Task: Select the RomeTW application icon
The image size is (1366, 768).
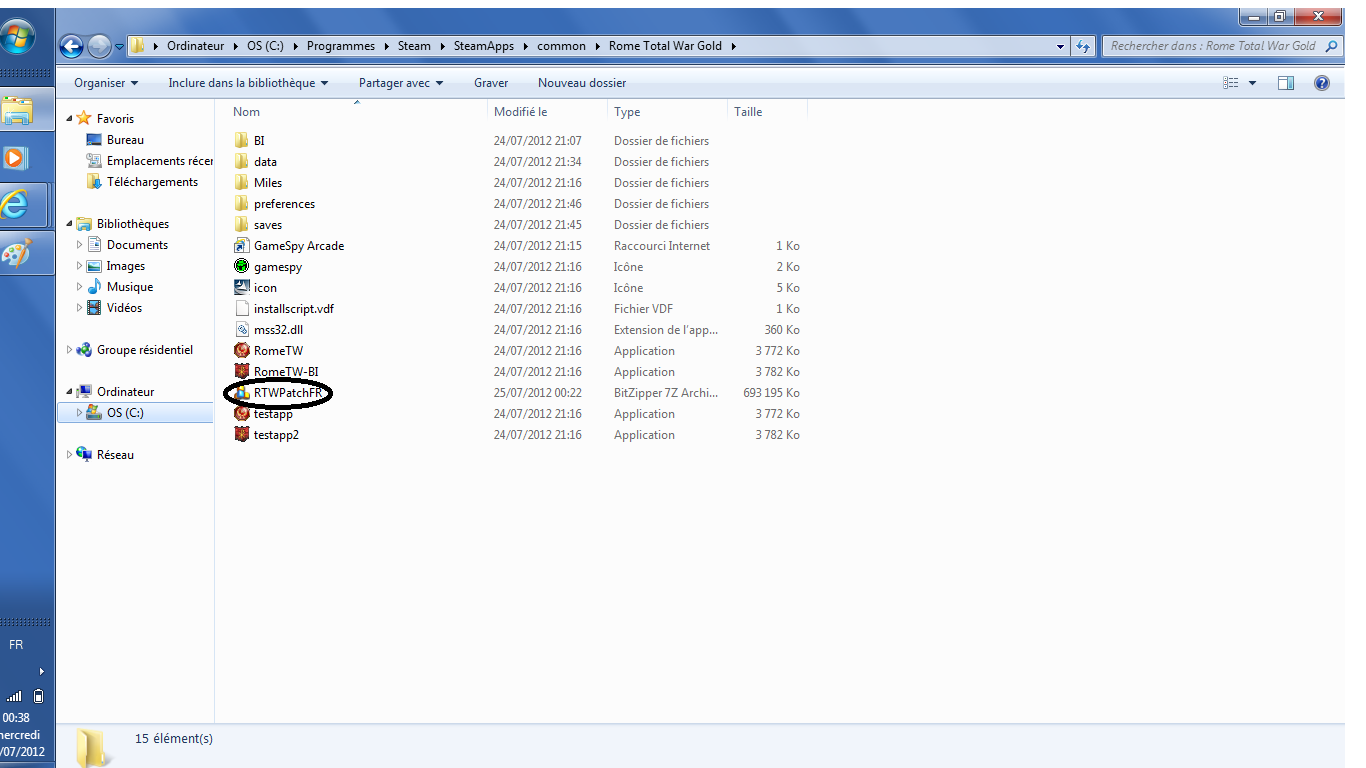Action: [x=241, y=351]
